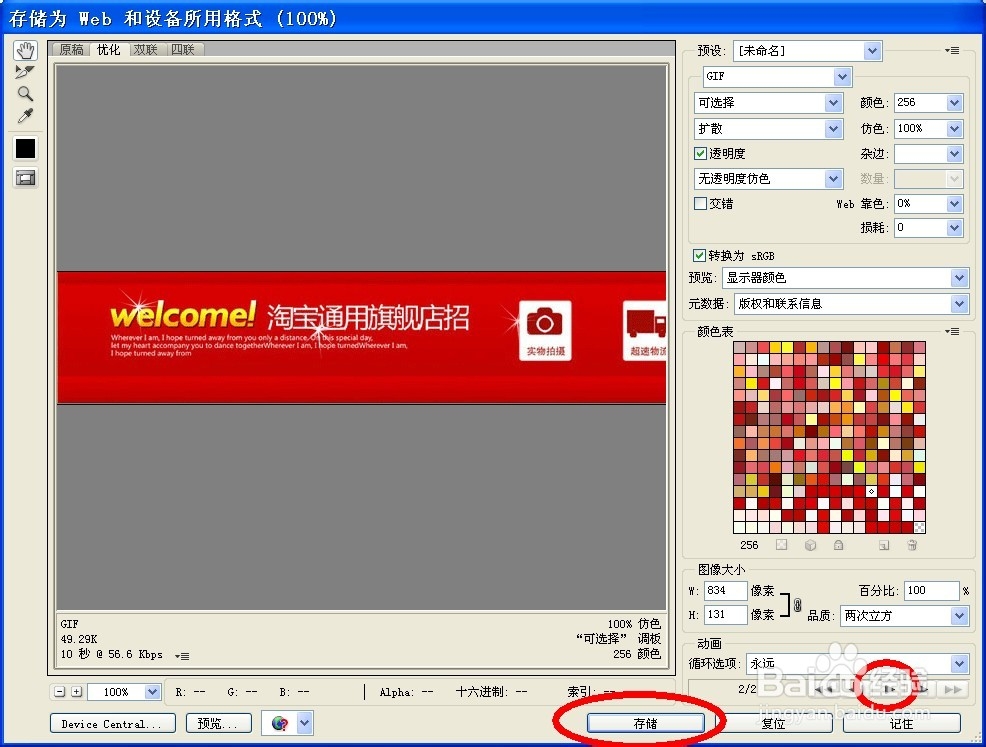This screenshot has width=986, height=747.
Task: Click the W width field 834
Action: point(726,591)
